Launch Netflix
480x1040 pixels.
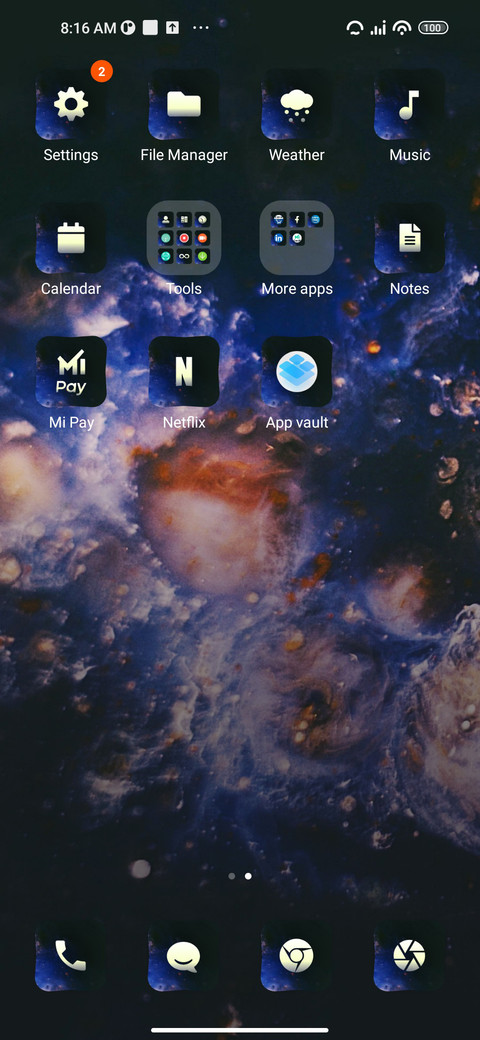point(184,371)
